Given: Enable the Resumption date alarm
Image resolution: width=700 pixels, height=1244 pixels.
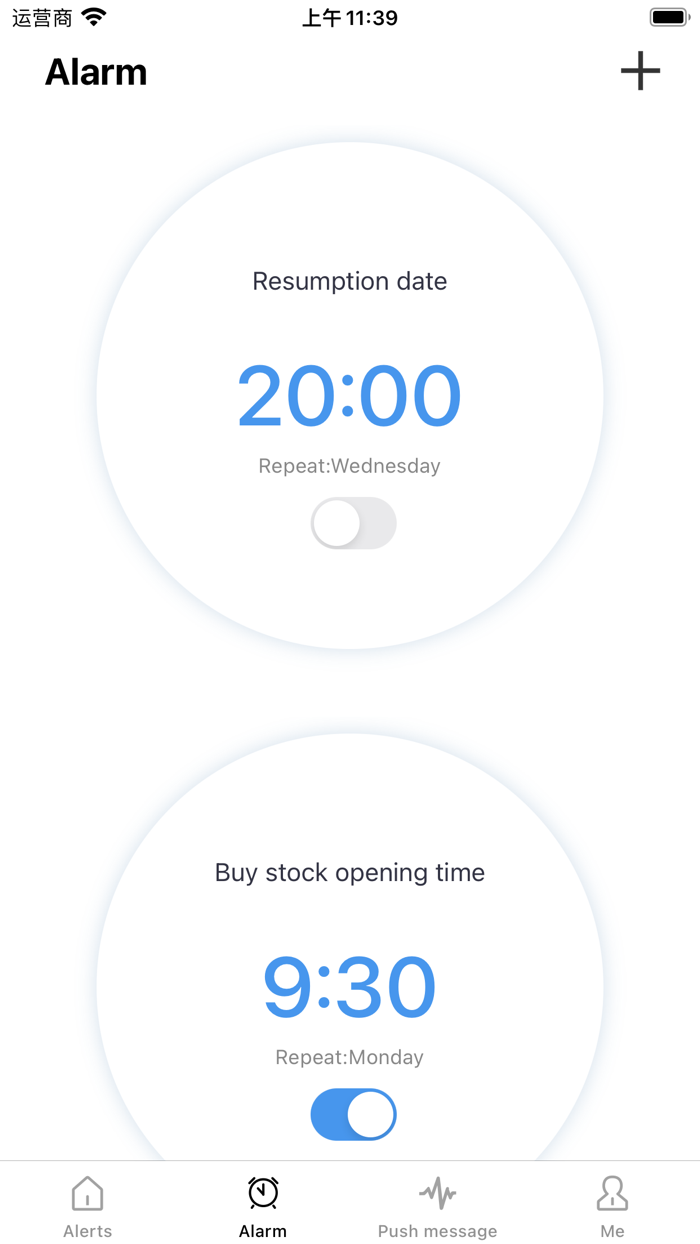Looking at the screenshot, I should (x=353, y=523).
